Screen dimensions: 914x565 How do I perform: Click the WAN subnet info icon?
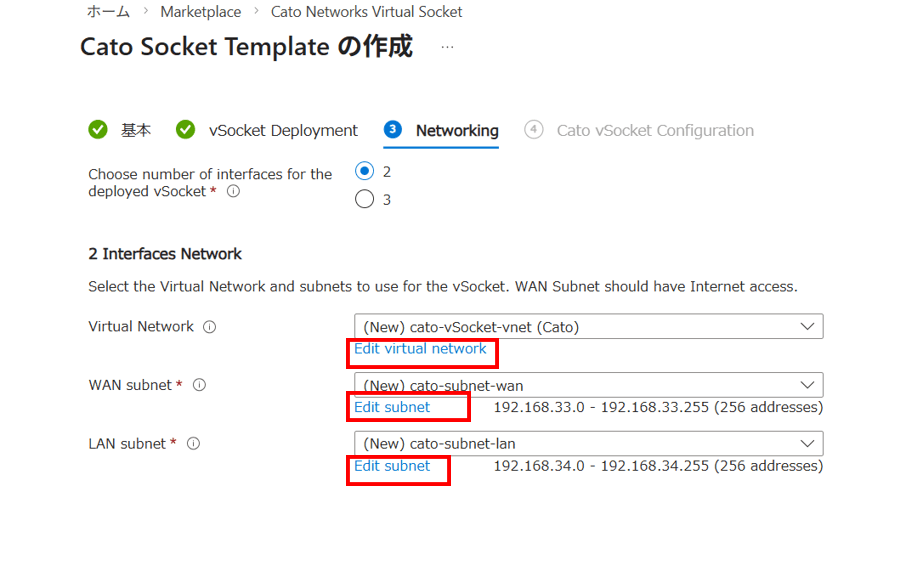(199, 385)
